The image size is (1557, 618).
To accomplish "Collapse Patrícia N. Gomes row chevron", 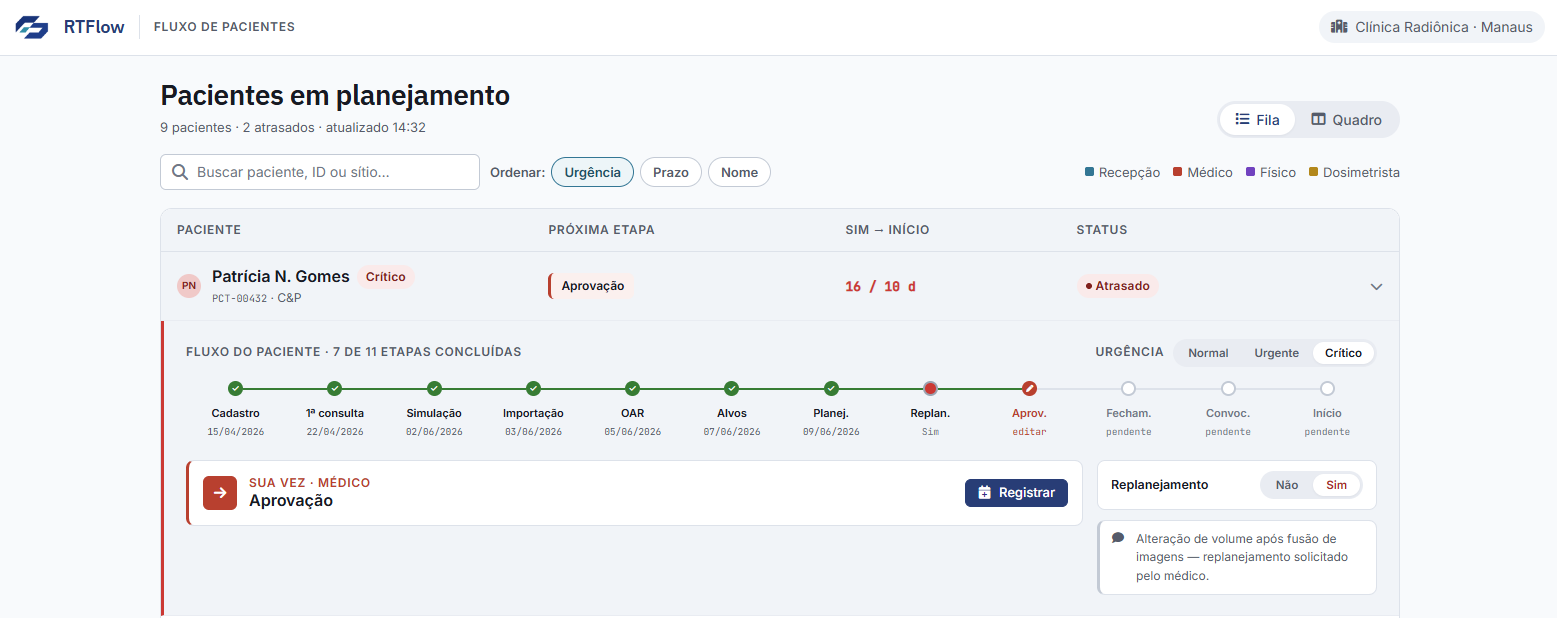I will [x=1376, y=286].
